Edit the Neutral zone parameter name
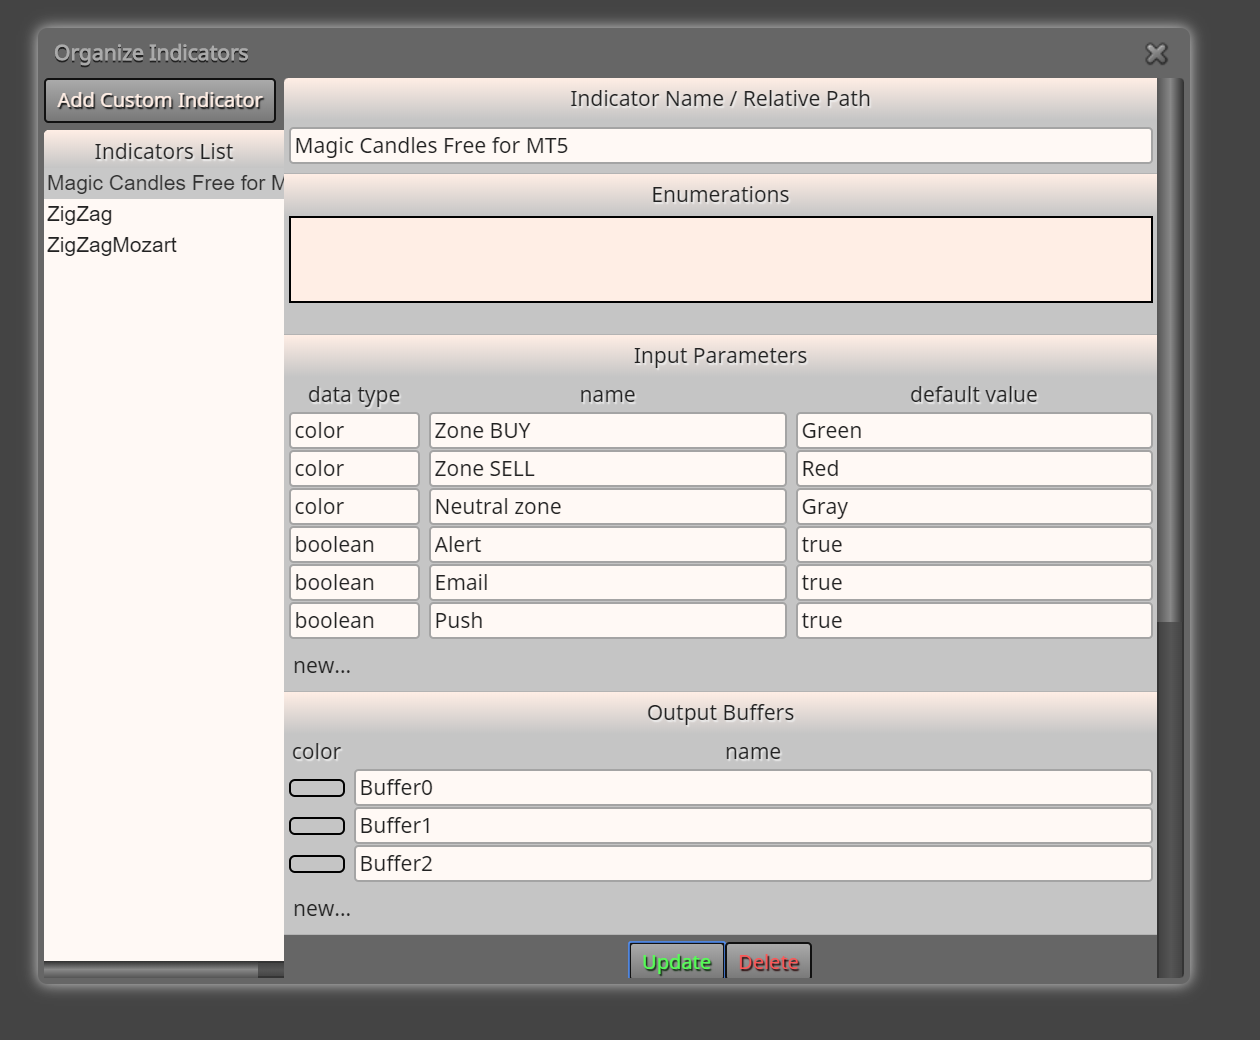Viewport: 1260px width, 1040px height. (607, 507)
